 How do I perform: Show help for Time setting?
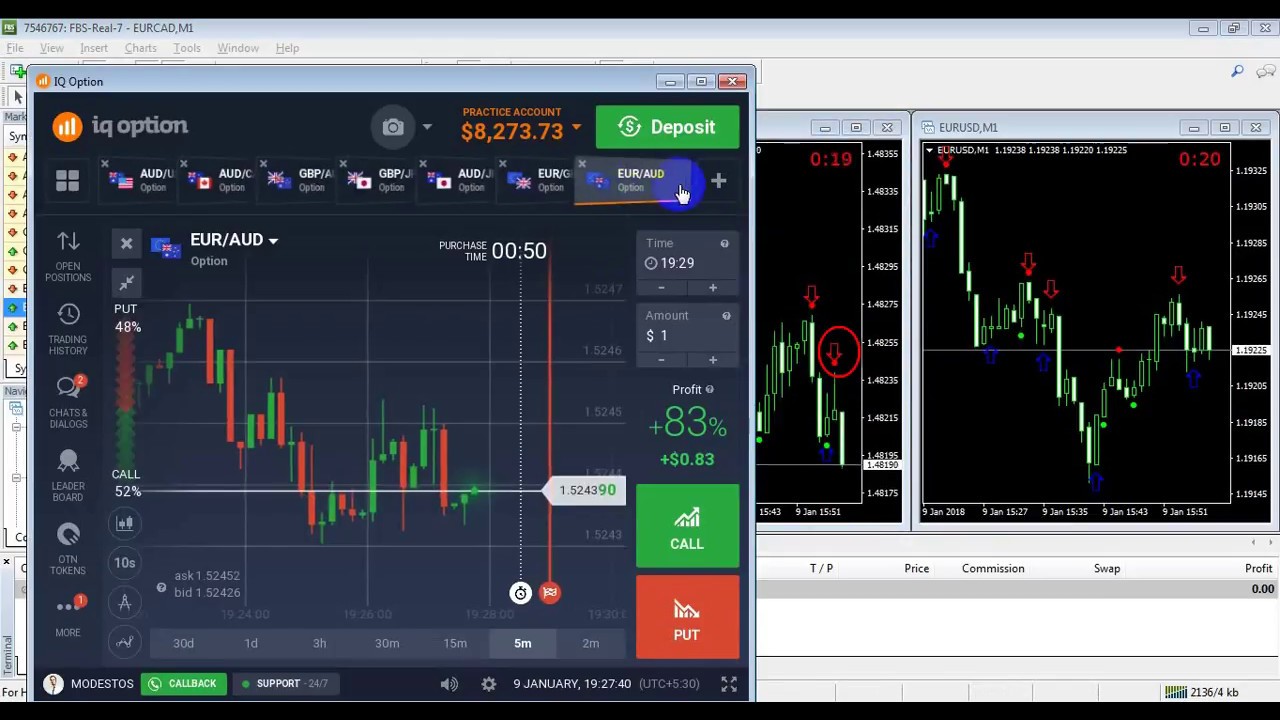724,244
